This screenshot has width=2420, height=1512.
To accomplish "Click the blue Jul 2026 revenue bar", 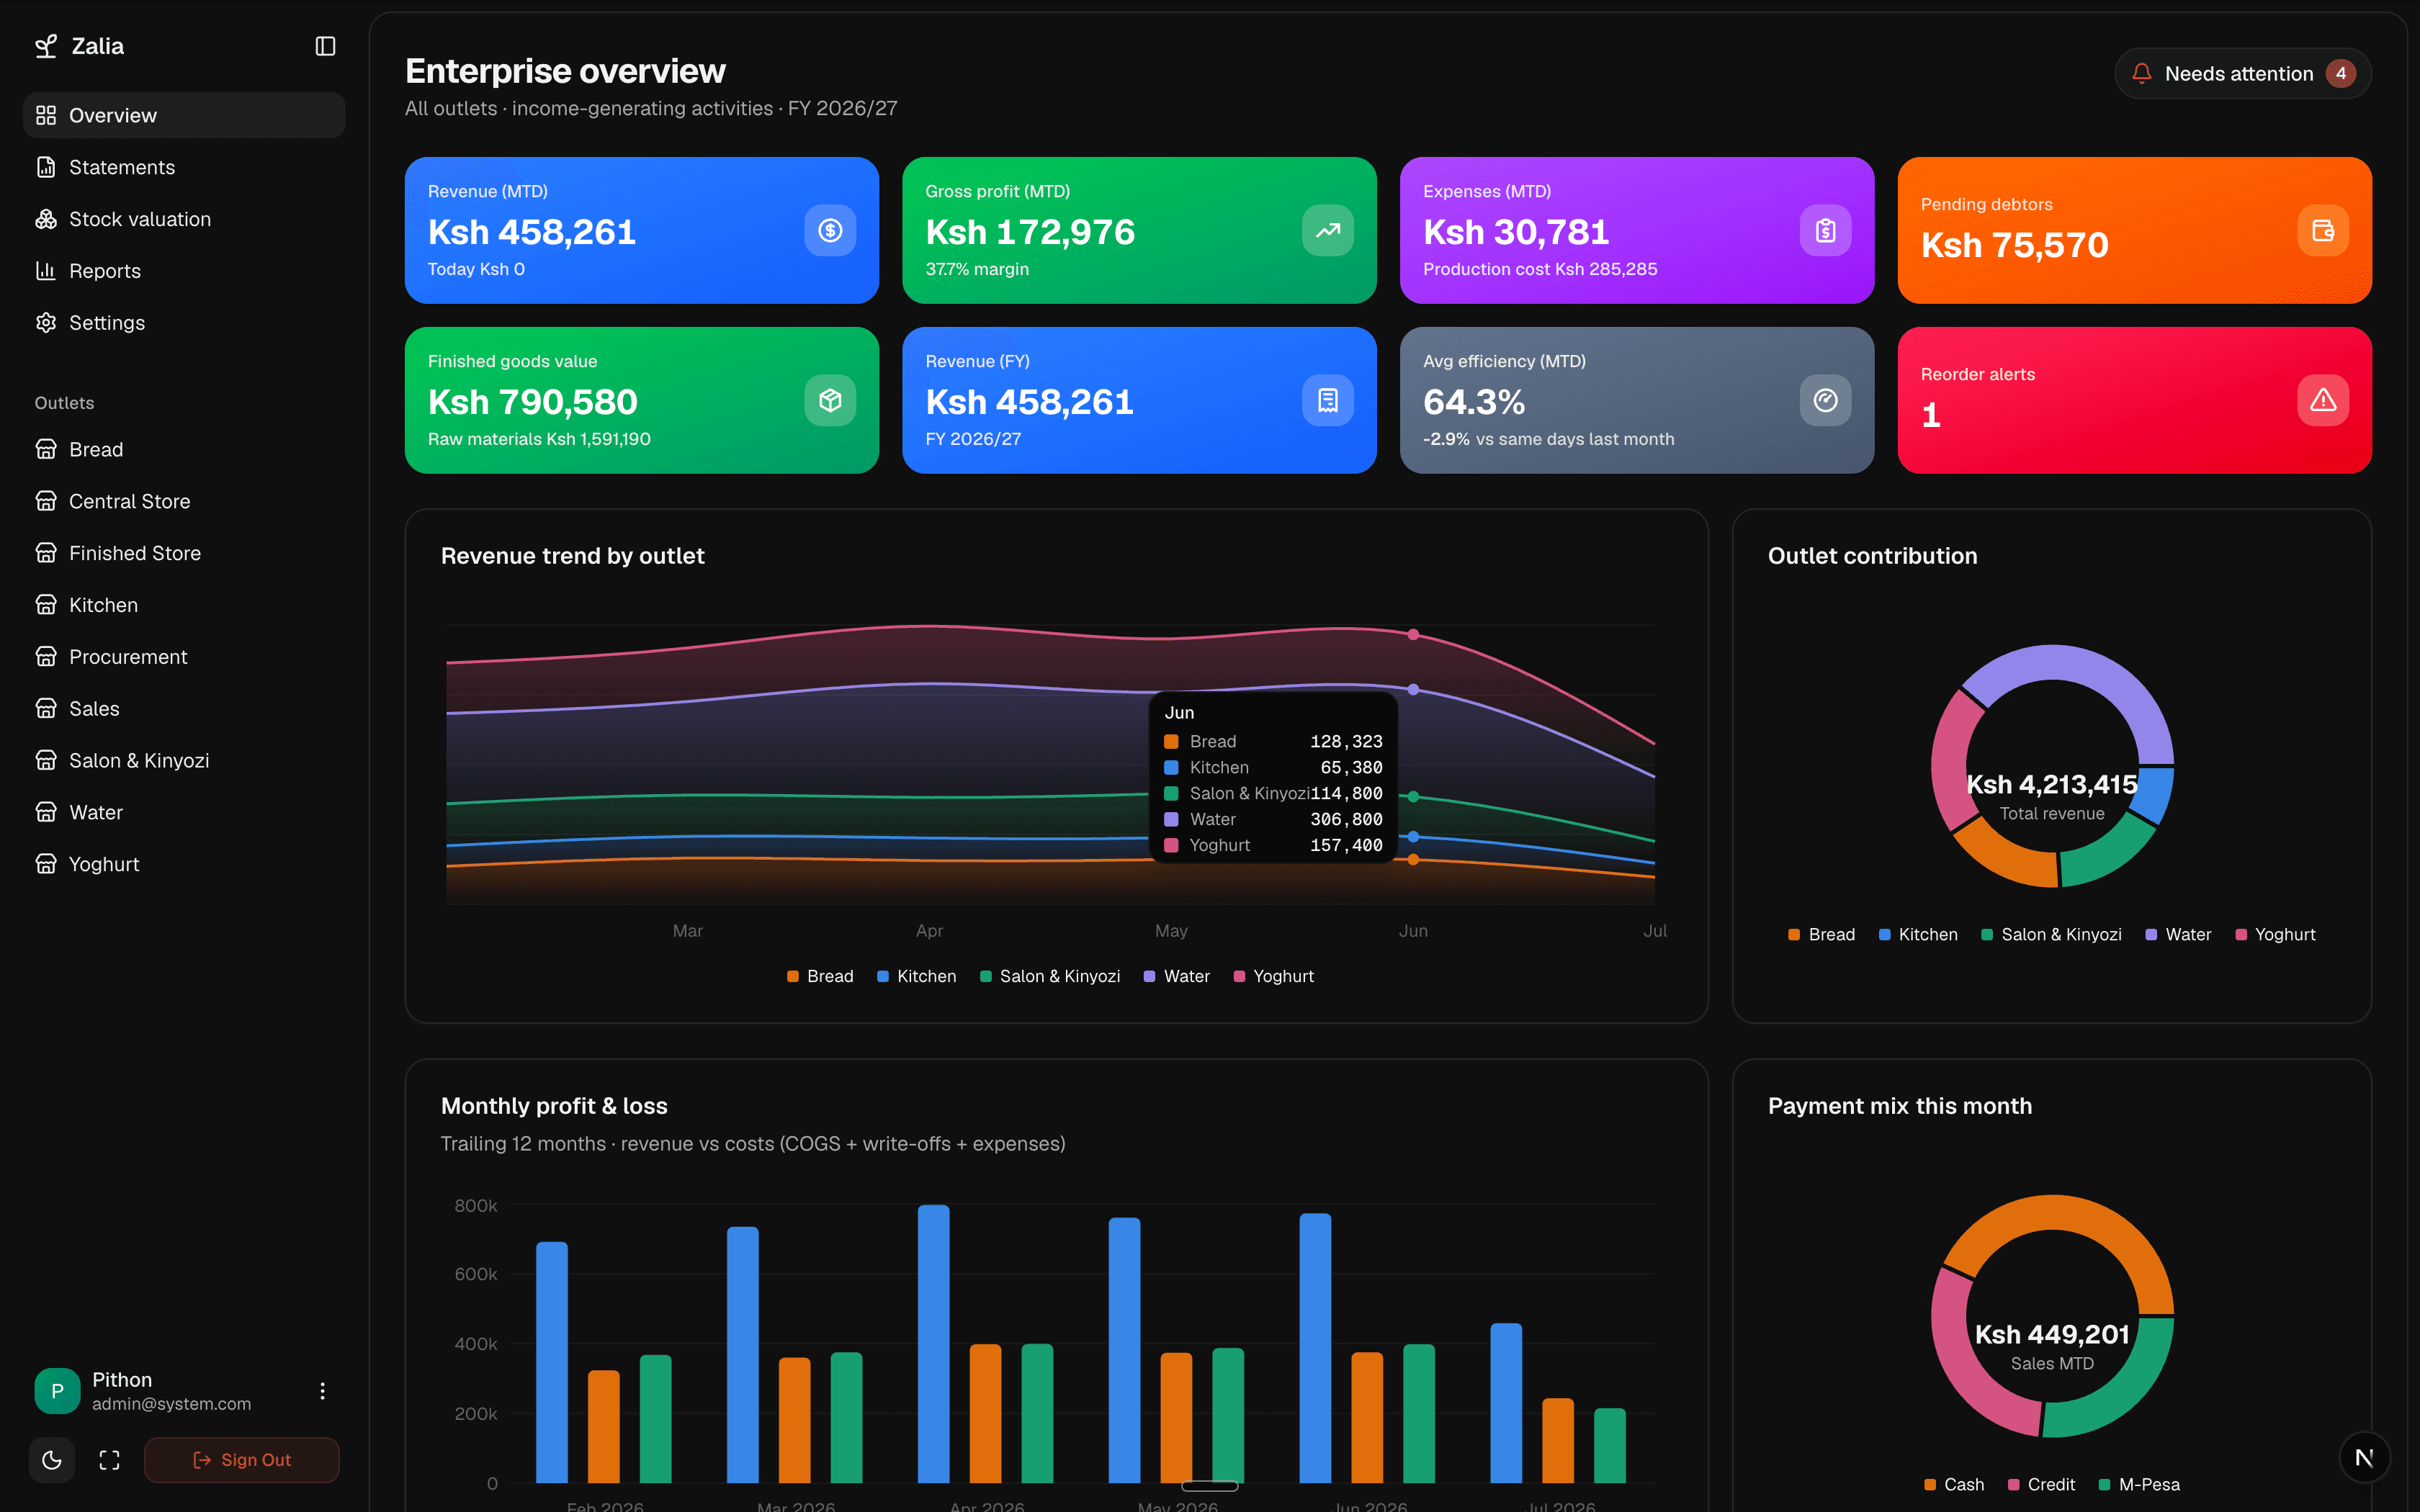I will point(1506,1403).
